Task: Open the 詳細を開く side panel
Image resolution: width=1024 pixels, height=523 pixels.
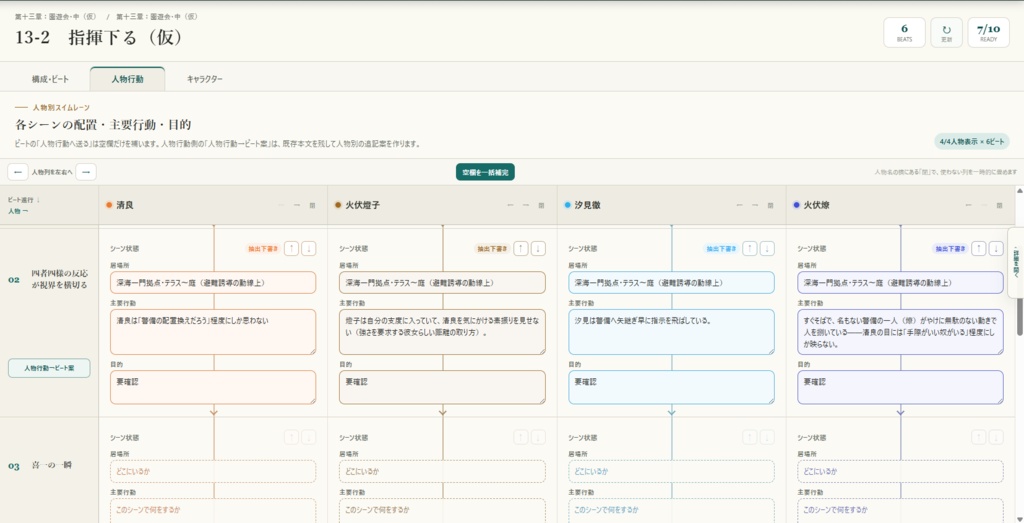Action: [1016, 262]
